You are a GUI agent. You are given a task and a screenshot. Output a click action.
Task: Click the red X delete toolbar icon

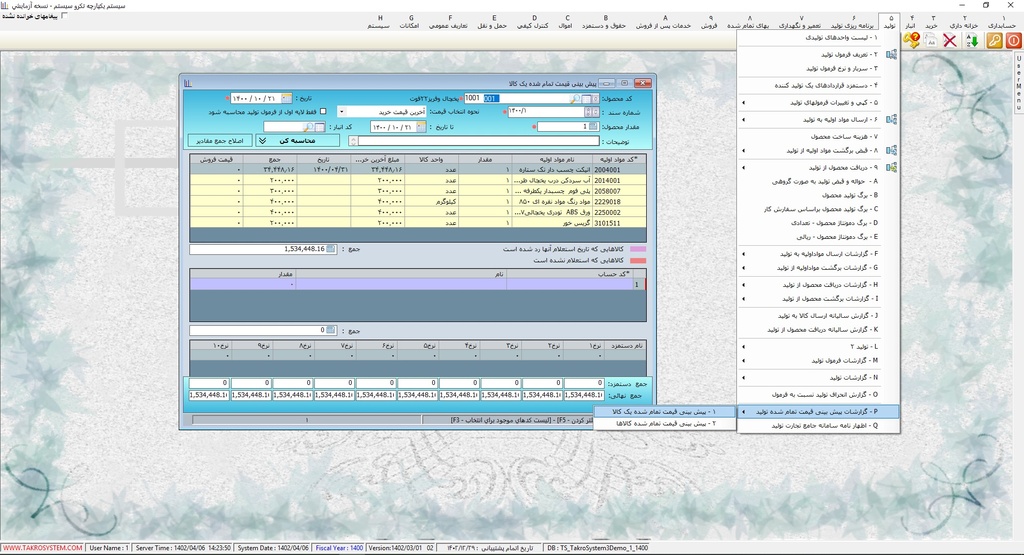pyautogui.click(x=950, y=41)
